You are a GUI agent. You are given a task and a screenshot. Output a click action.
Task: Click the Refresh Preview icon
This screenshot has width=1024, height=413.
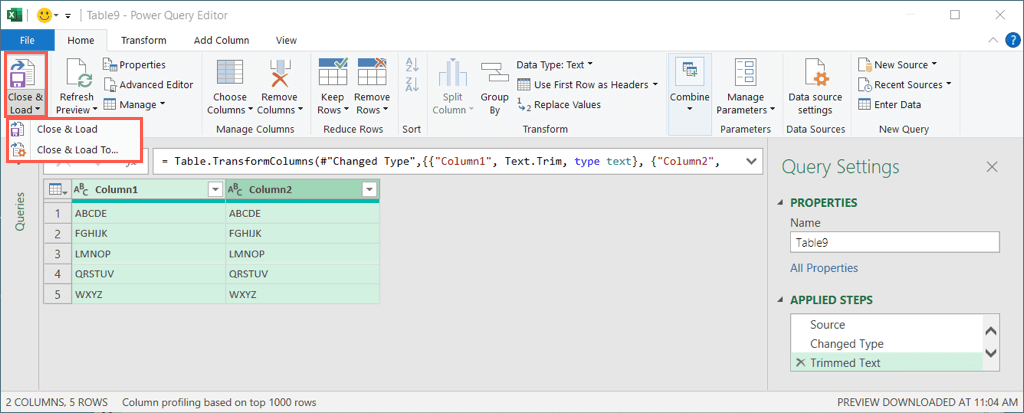pyautogui.click(x=75, y=75)
